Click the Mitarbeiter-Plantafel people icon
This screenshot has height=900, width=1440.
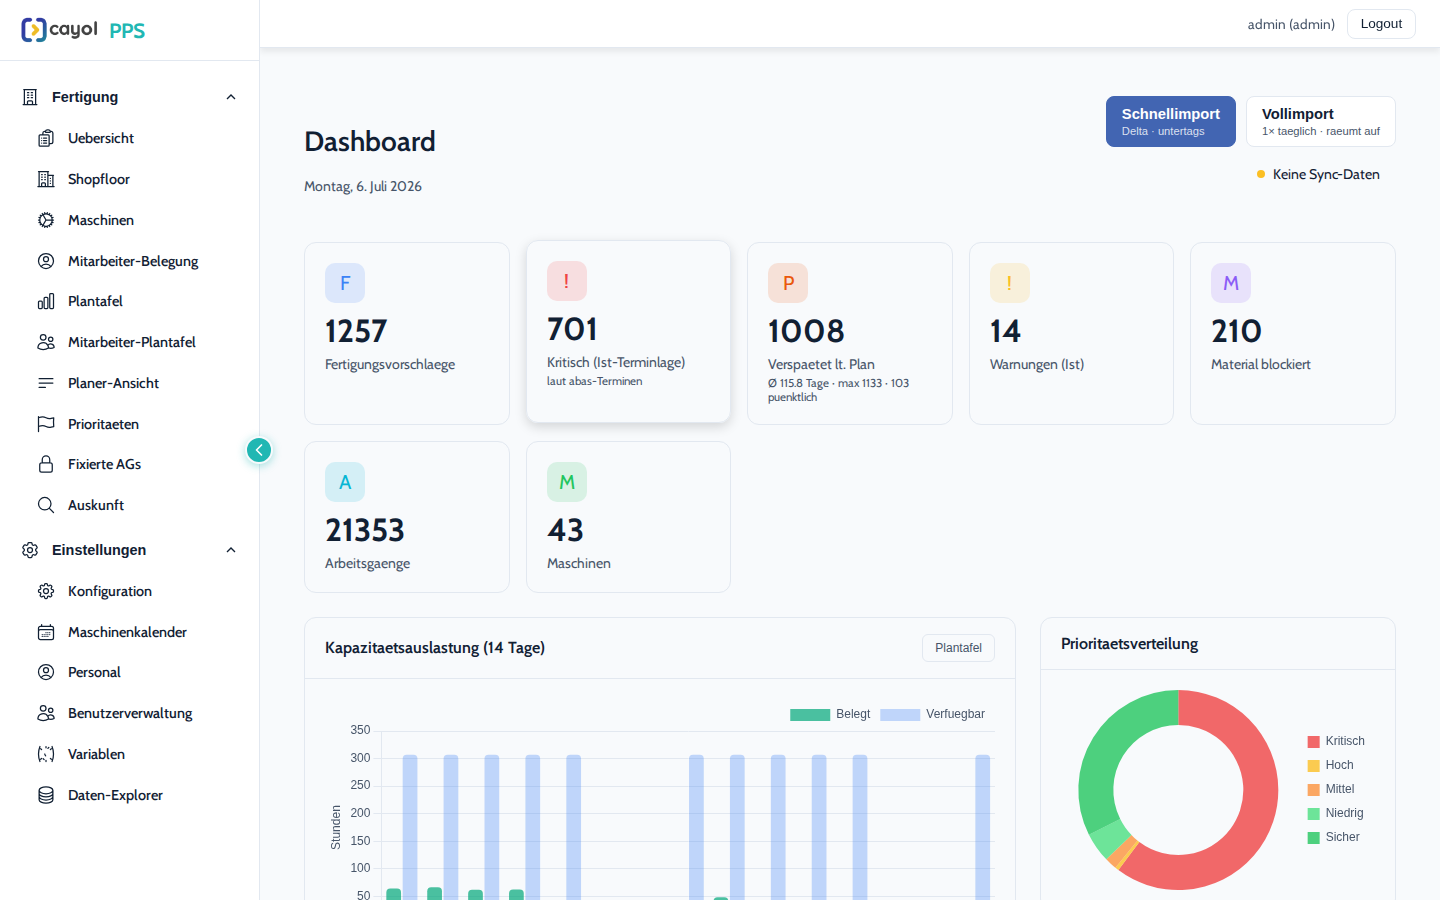pyautogui.click(x=46, y=342)
